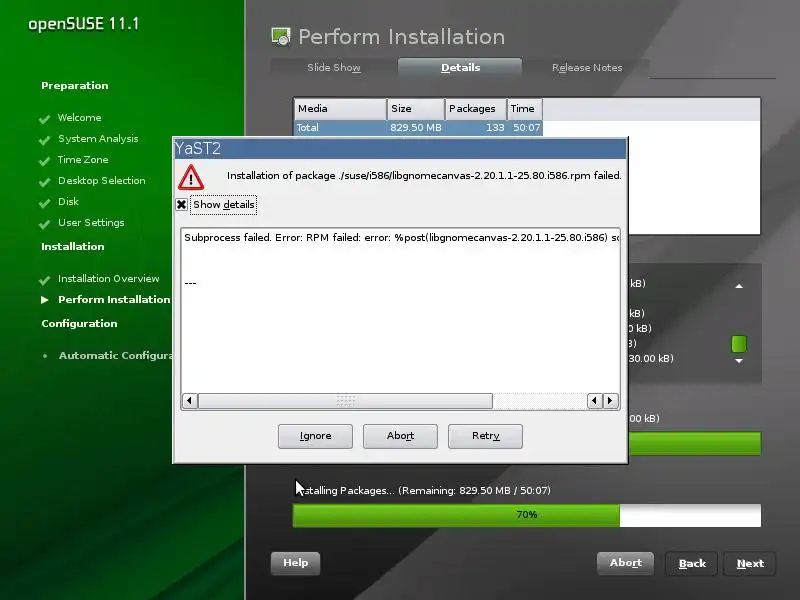Select the Details tab
Screen dimensions: 800x600
click(460, 67)
